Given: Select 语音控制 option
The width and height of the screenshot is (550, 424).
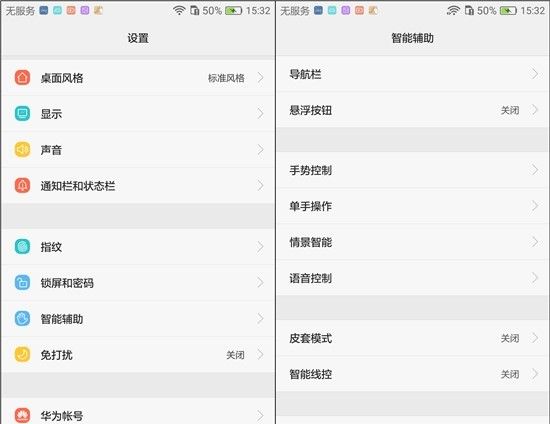Looking at the screenshot, I should pyautogui.click(x=412, y=278).
